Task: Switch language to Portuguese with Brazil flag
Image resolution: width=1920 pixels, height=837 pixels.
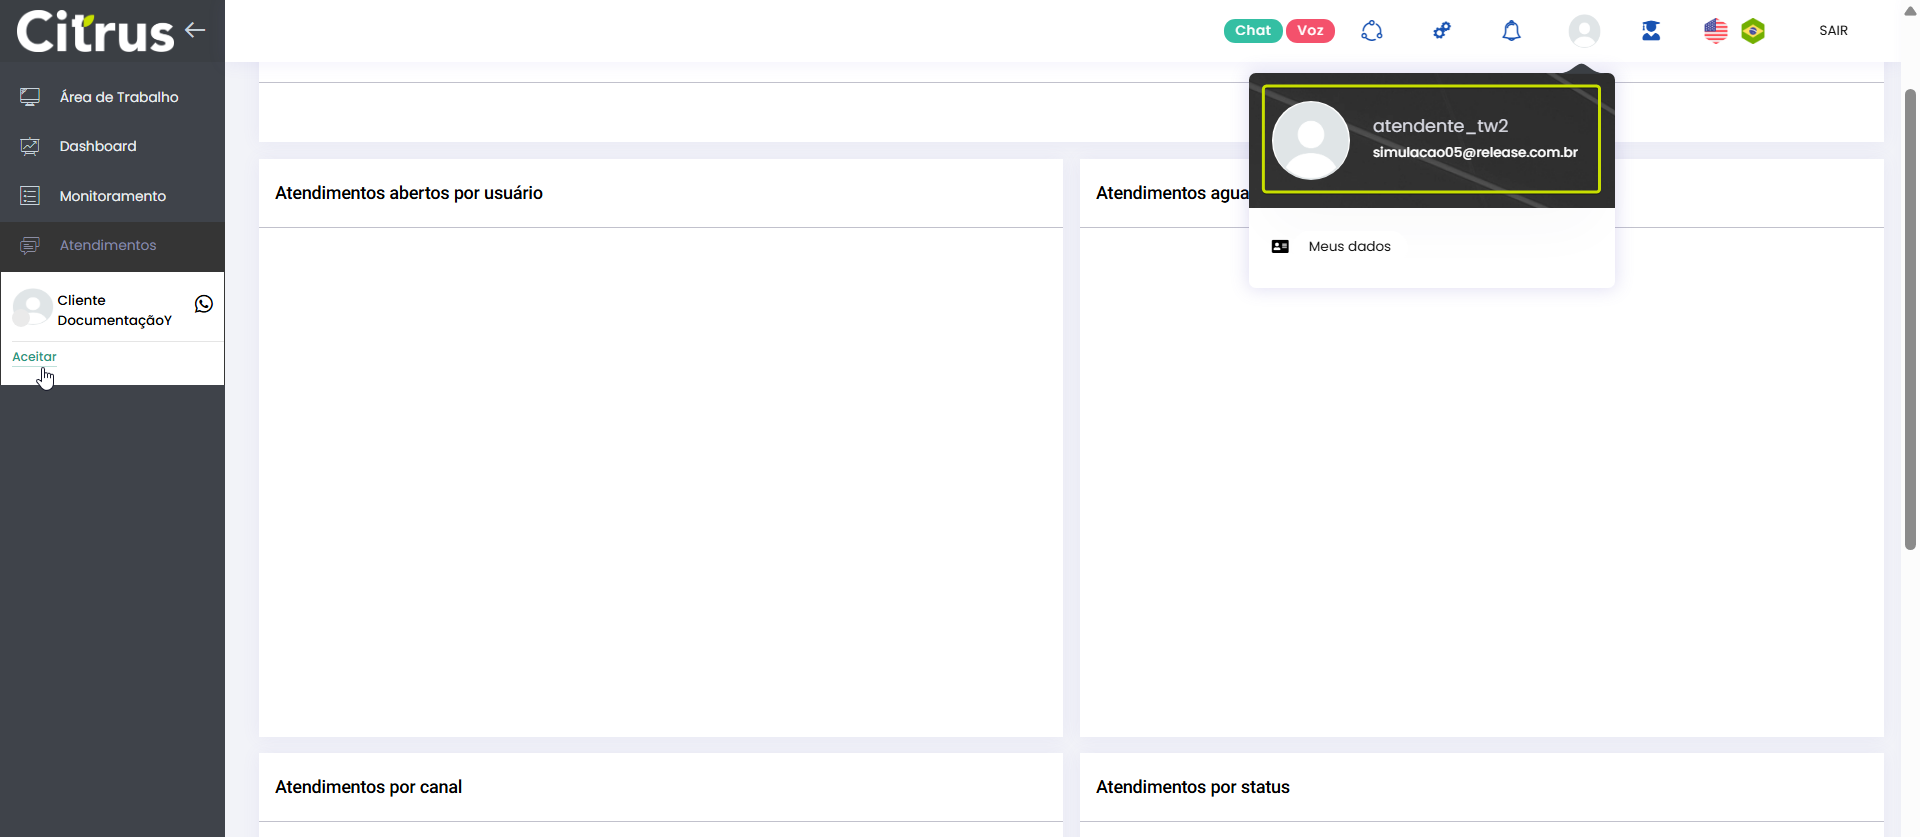Action: (x=1753, y=31)
